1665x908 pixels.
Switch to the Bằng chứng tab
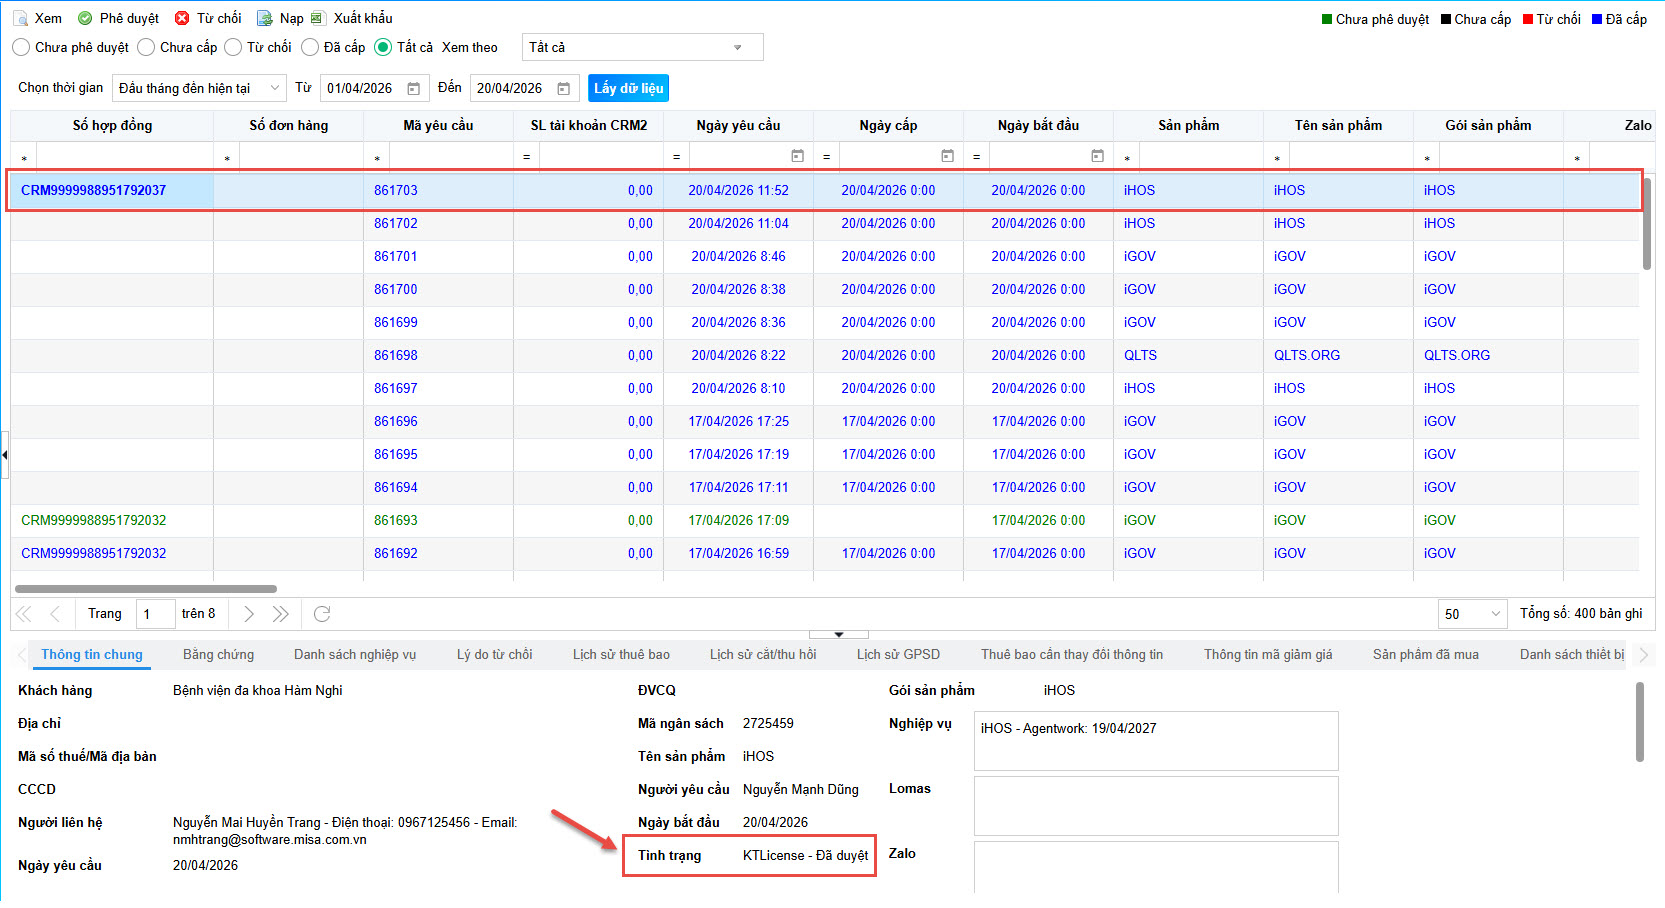tap(218, 655)
